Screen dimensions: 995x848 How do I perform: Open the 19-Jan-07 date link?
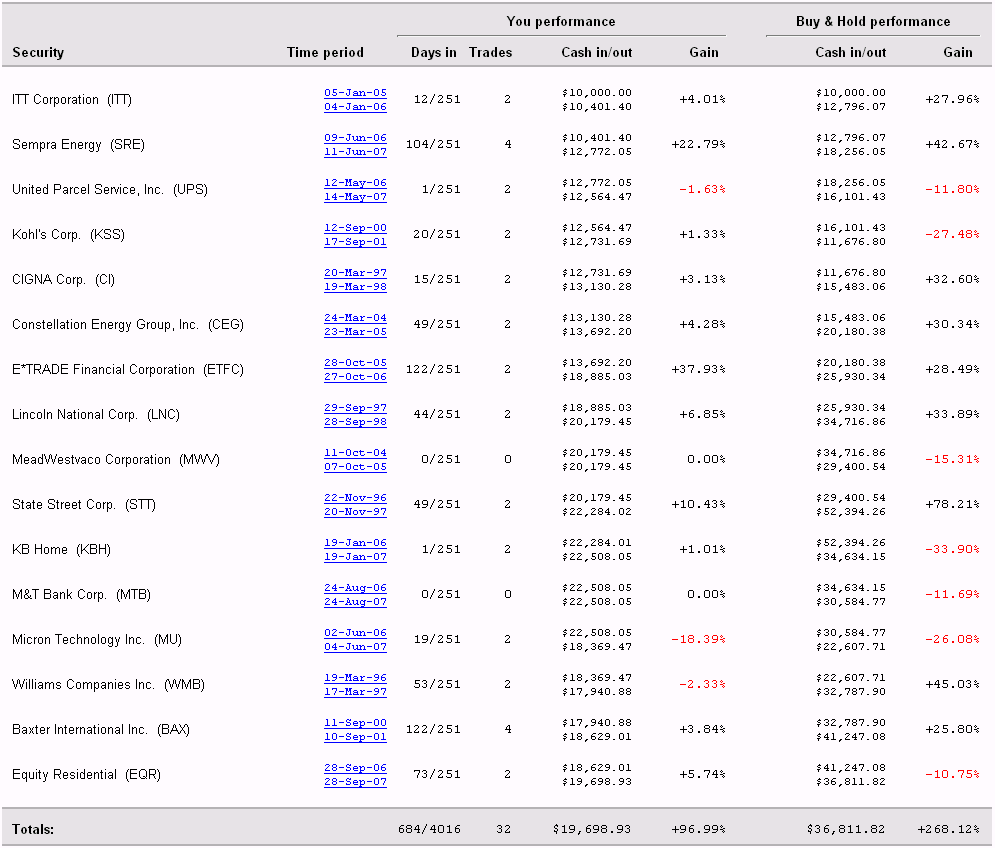click(355, 557)
